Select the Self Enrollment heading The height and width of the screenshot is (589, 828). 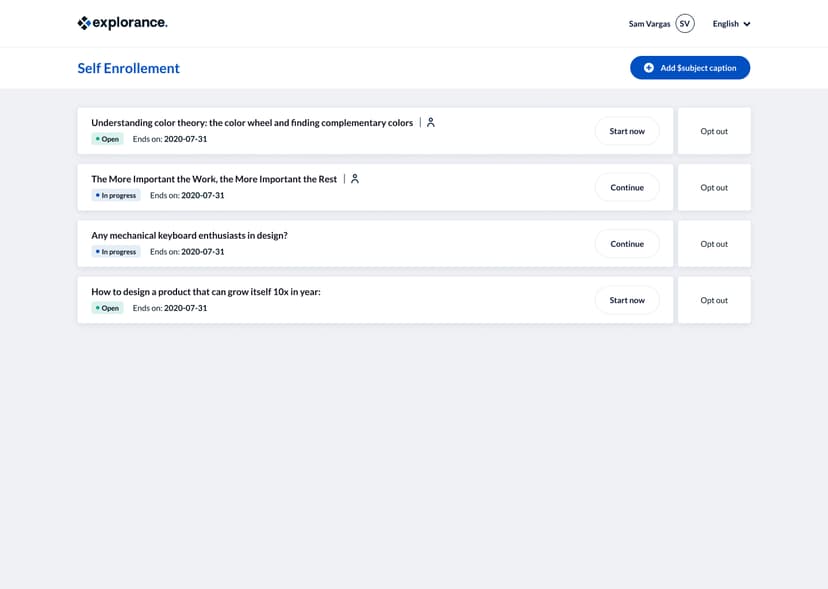(x=128, y=67)
